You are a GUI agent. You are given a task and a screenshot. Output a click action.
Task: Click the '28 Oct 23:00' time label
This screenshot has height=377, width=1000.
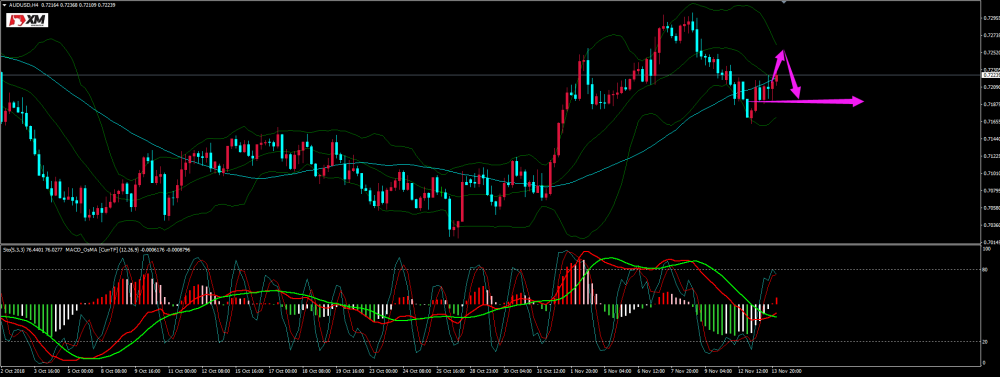coord(483,371)
